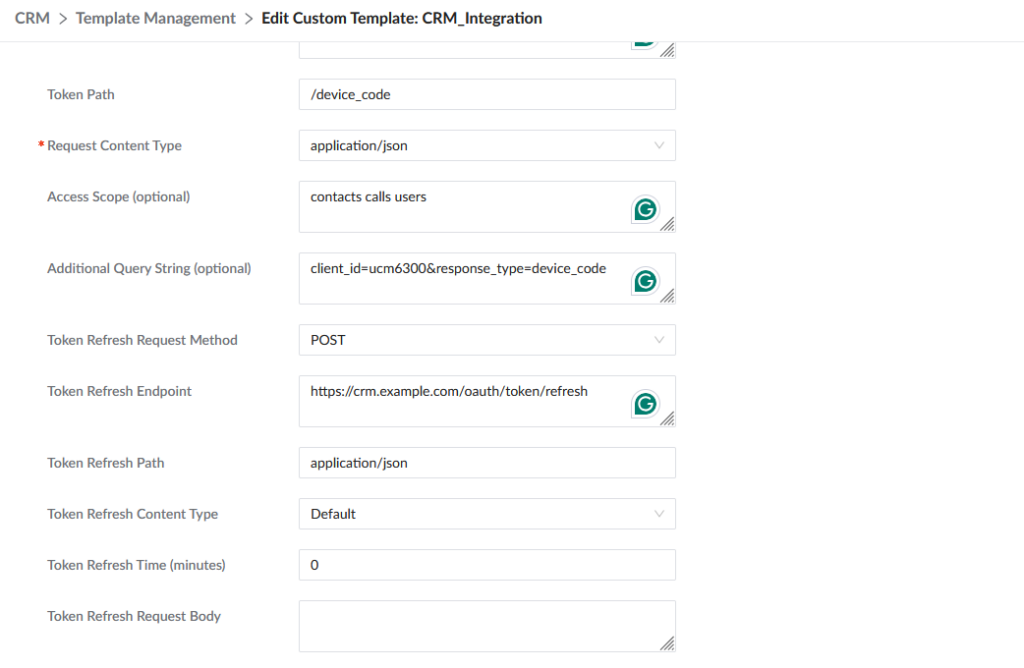This screenshot has height=668, width=1024.
Task: Grab resize handle of Token Refresh Request Body textarea
Action: coord(667,644)
